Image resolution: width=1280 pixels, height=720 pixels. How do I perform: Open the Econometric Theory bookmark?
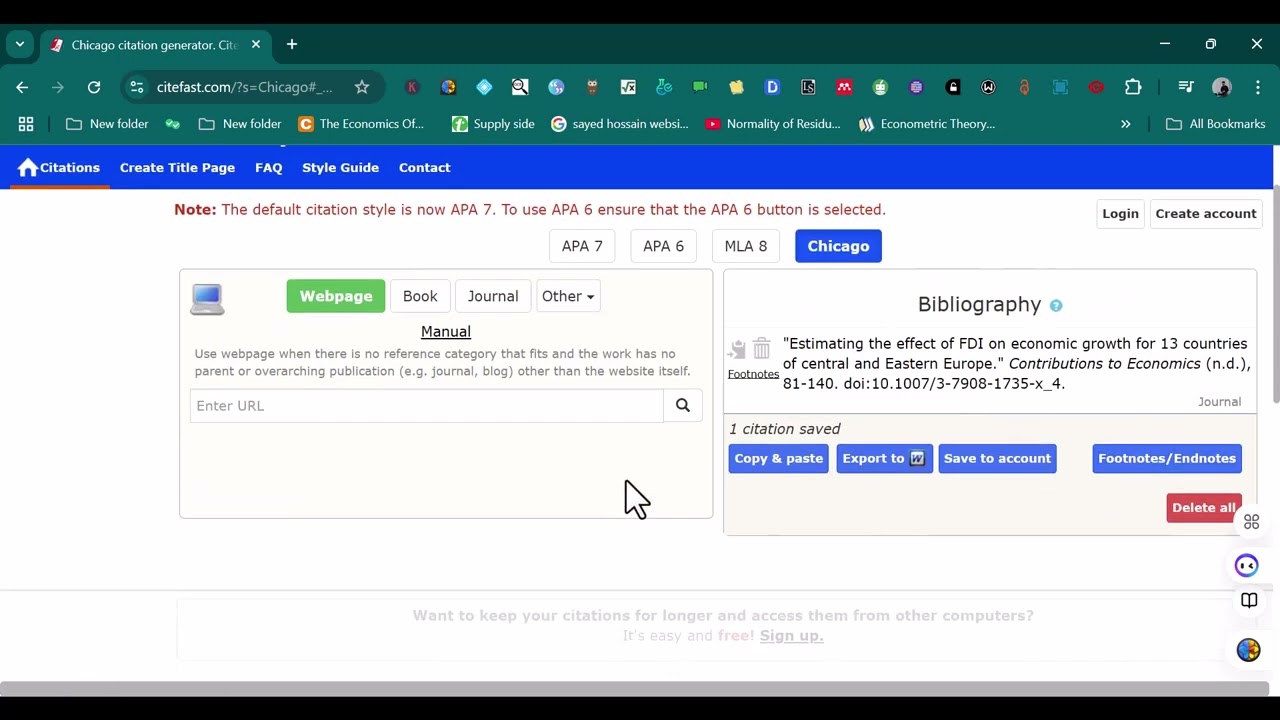click(927, 124)
